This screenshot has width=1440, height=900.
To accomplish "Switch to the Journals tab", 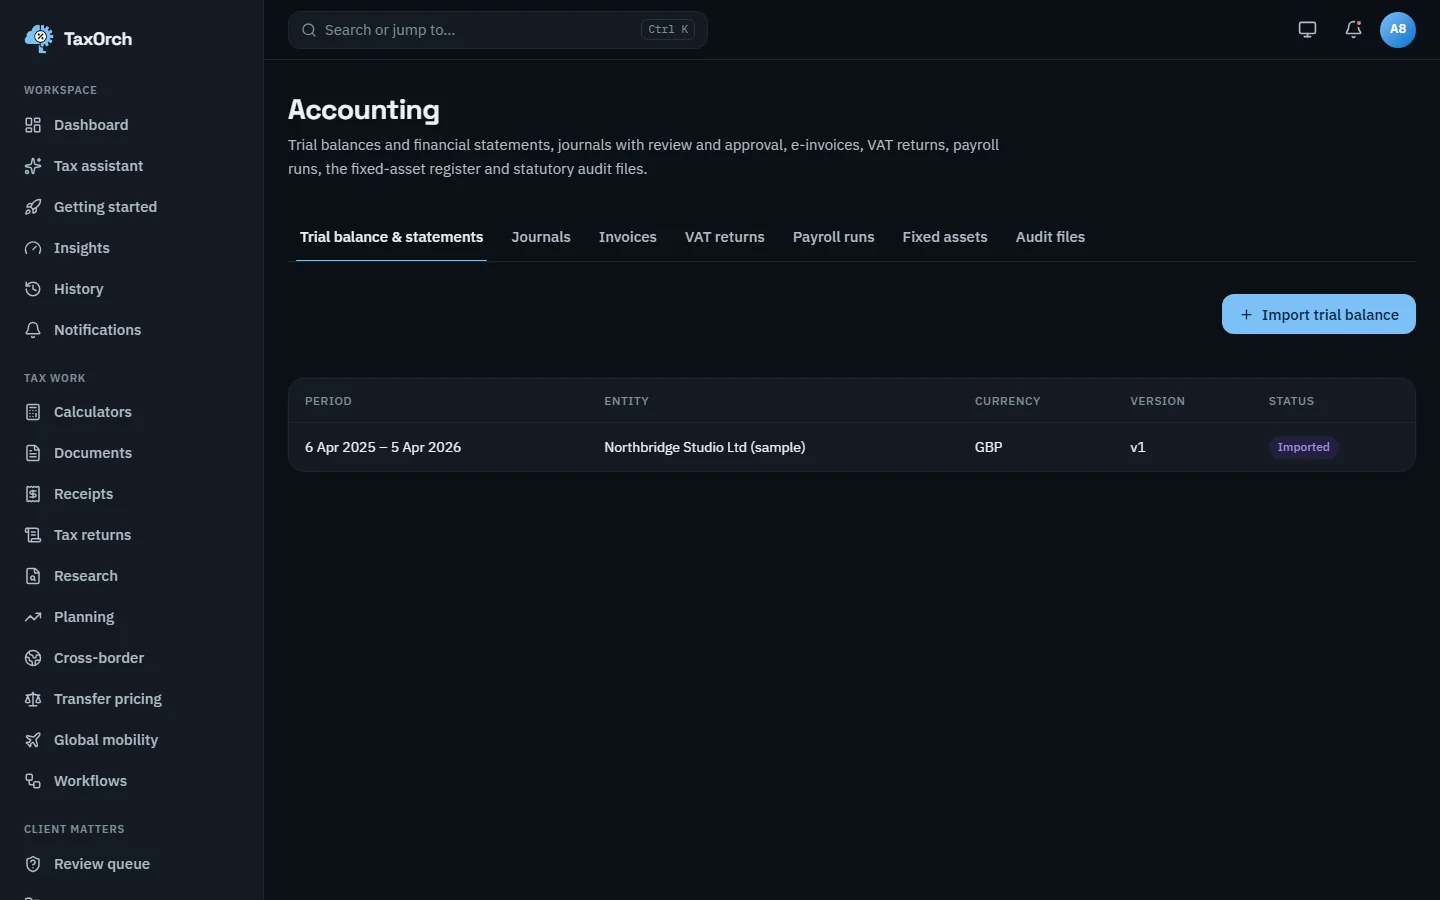I will coord(541,237).
